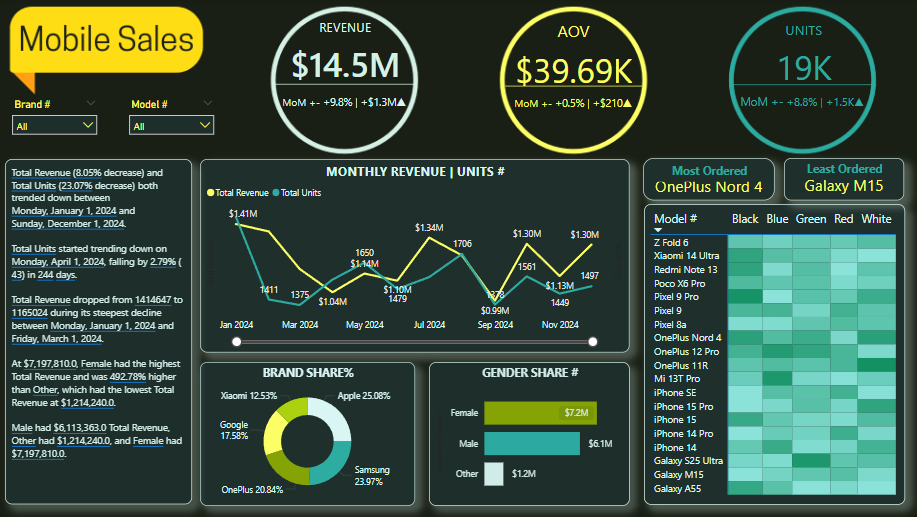Open the Model # All dropdown
Screen dimensions: 917x517
[171, 125]
